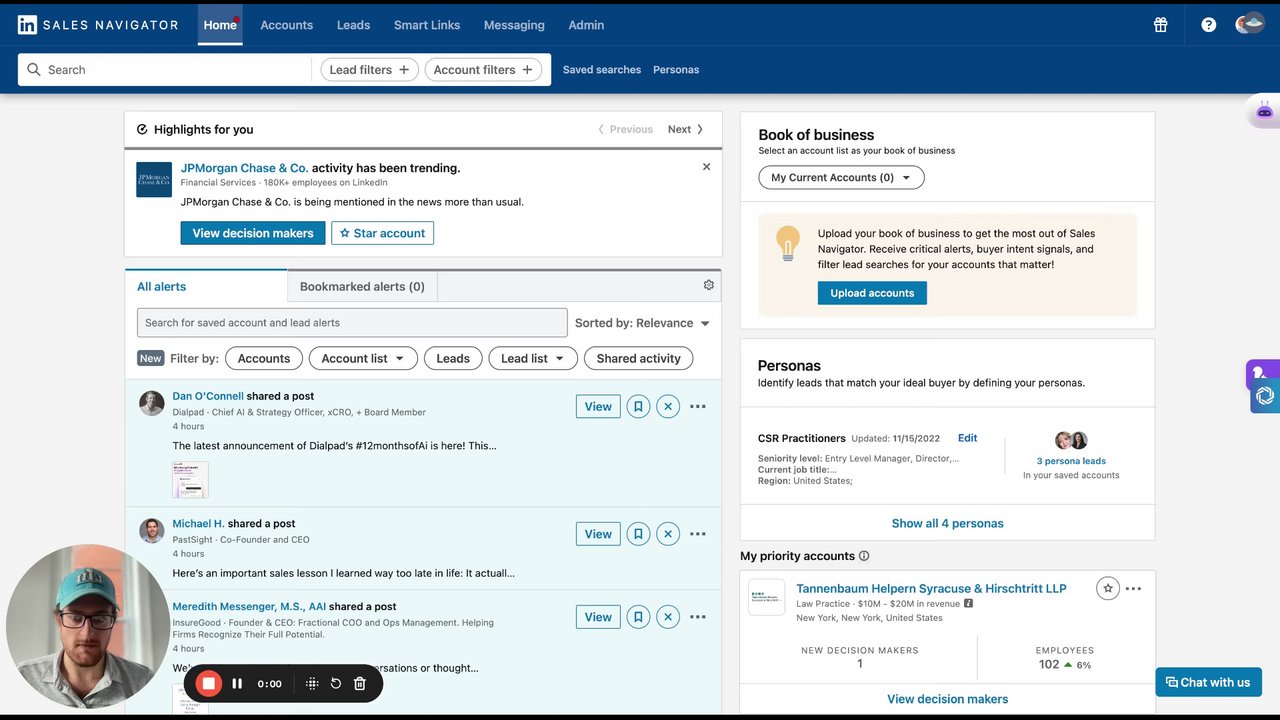The width and height of the screenshot is (1280, 720).
Task: Open the 3 persona leads link
Action: pyautogui.click(x=1071, y=461)
